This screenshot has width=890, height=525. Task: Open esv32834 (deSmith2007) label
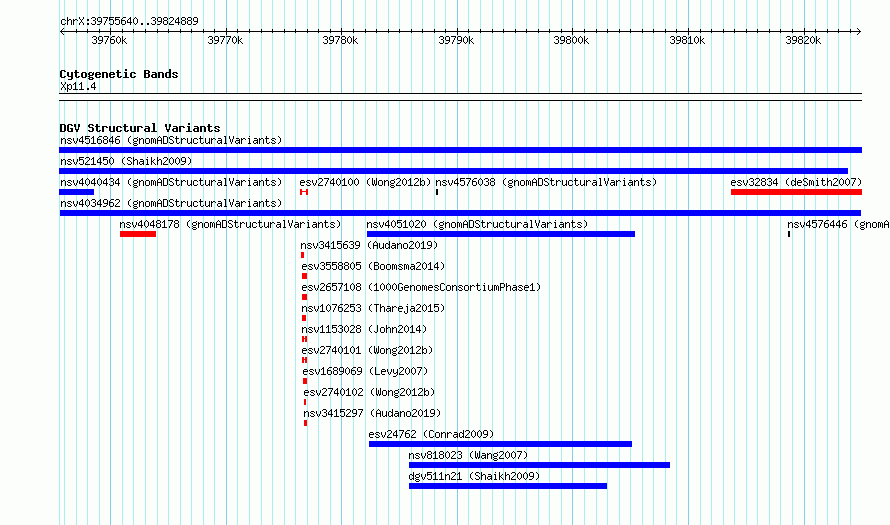click(x=796, y=182)
